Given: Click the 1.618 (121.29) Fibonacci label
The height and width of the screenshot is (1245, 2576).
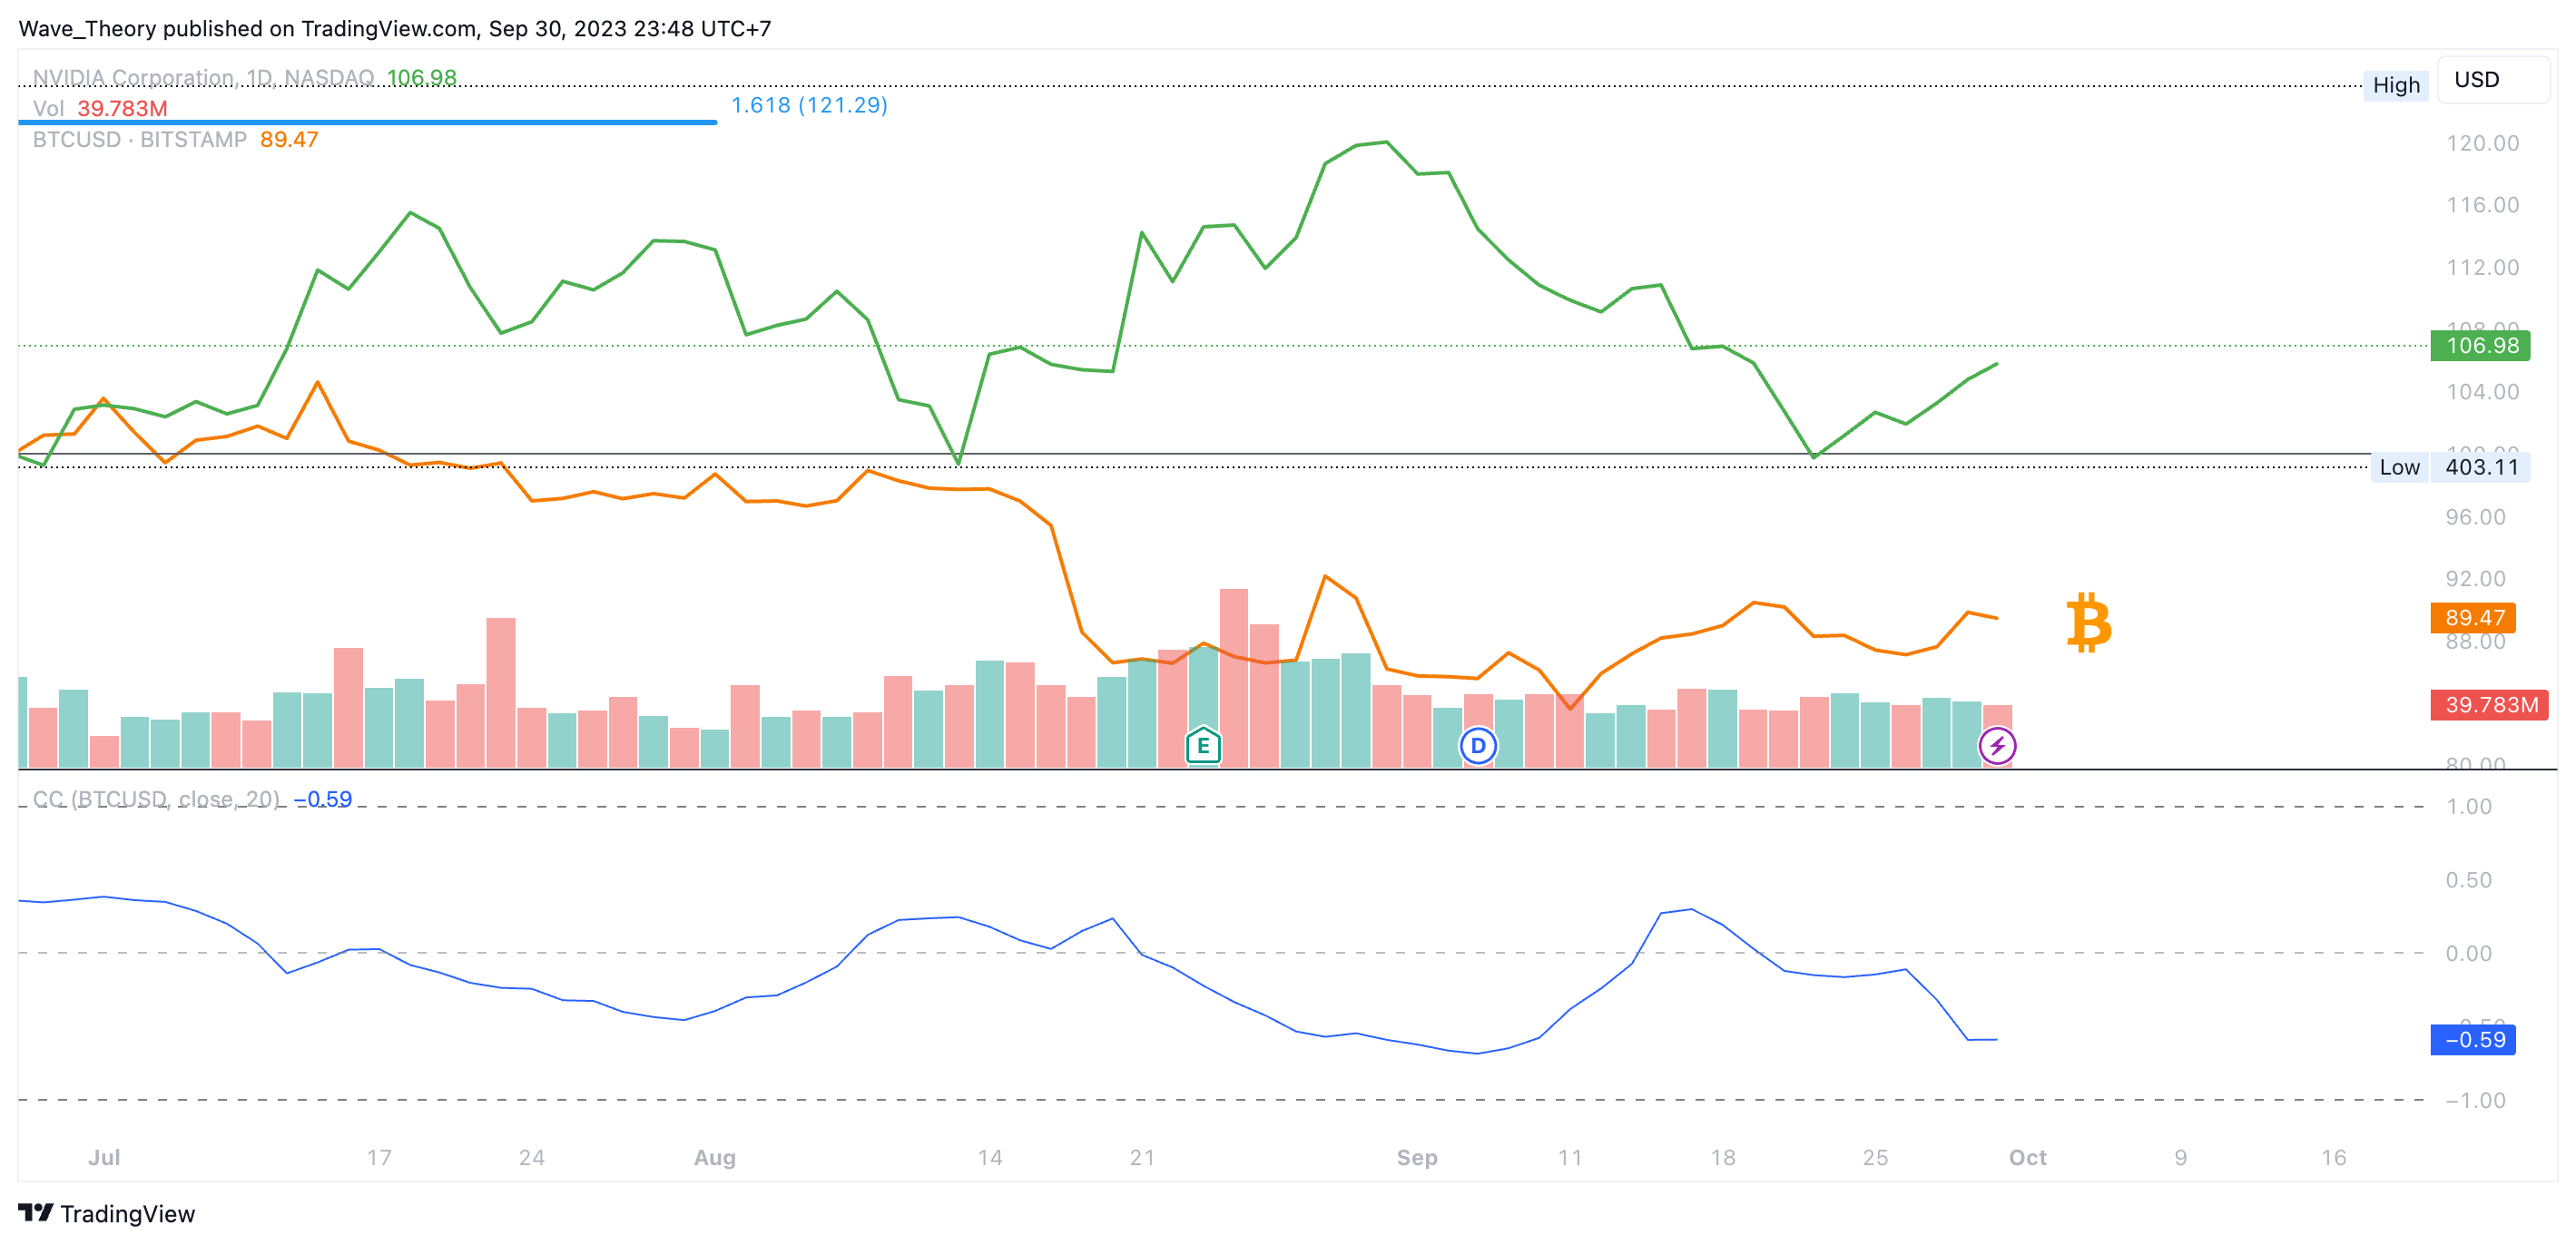Looking at the screenshot, I should 809,105.
